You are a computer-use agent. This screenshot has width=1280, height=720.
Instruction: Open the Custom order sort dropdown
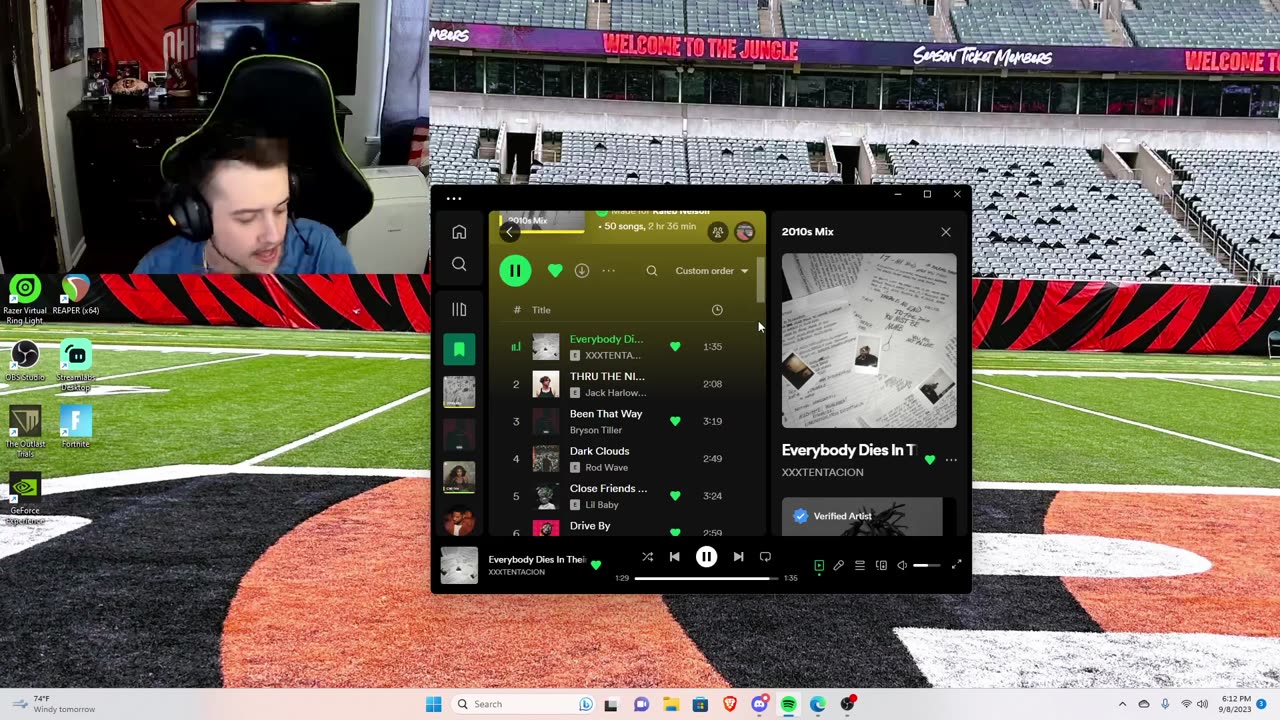[712, 271]
